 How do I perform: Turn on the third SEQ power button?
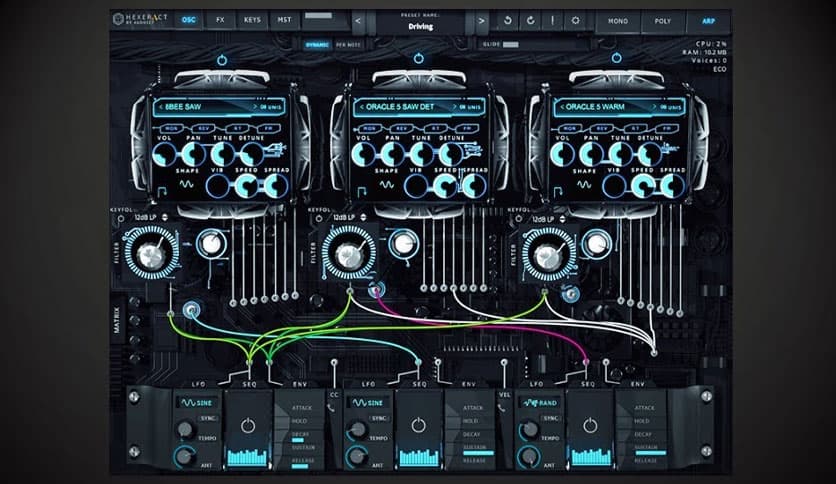click(x=590, y=425)
